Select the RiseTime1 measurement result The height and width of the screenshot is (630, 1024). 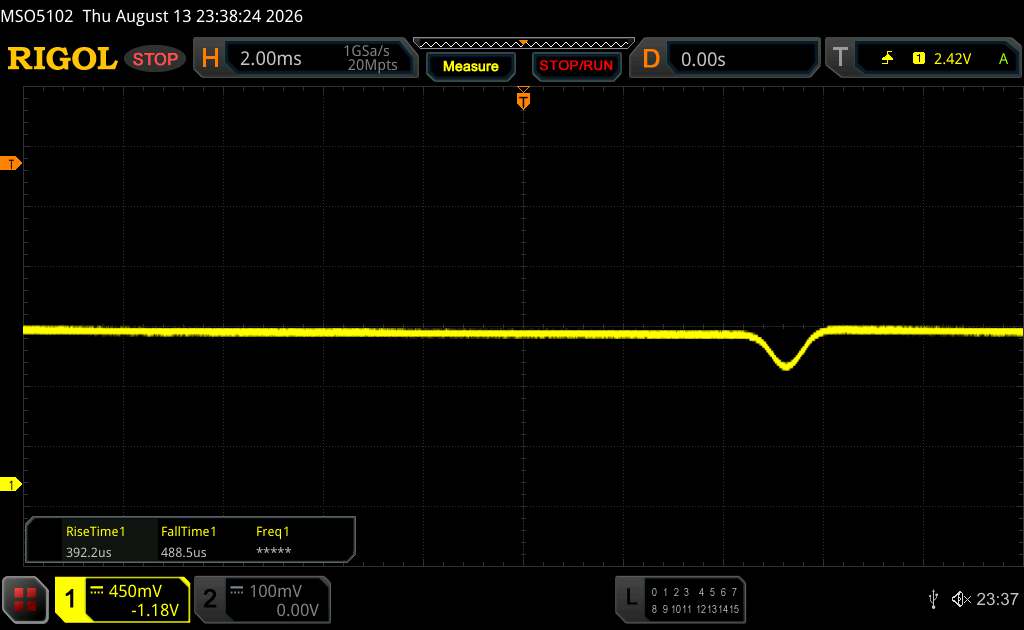[95, 541]
